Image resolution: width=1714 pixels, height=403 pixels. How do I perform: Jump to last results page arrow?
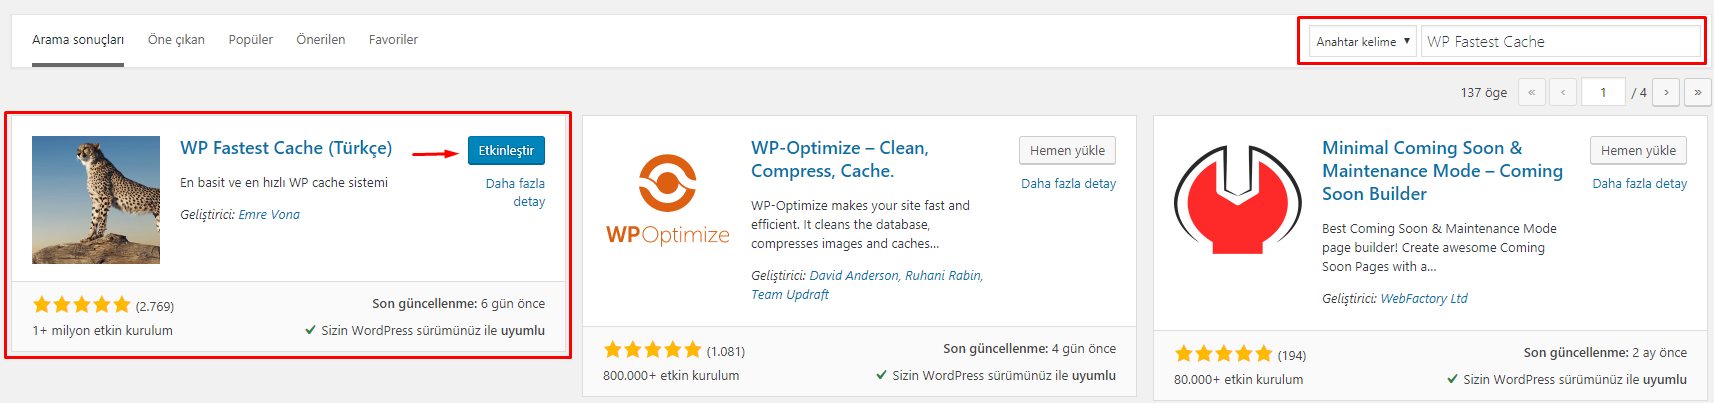(x=1698, y=92)
